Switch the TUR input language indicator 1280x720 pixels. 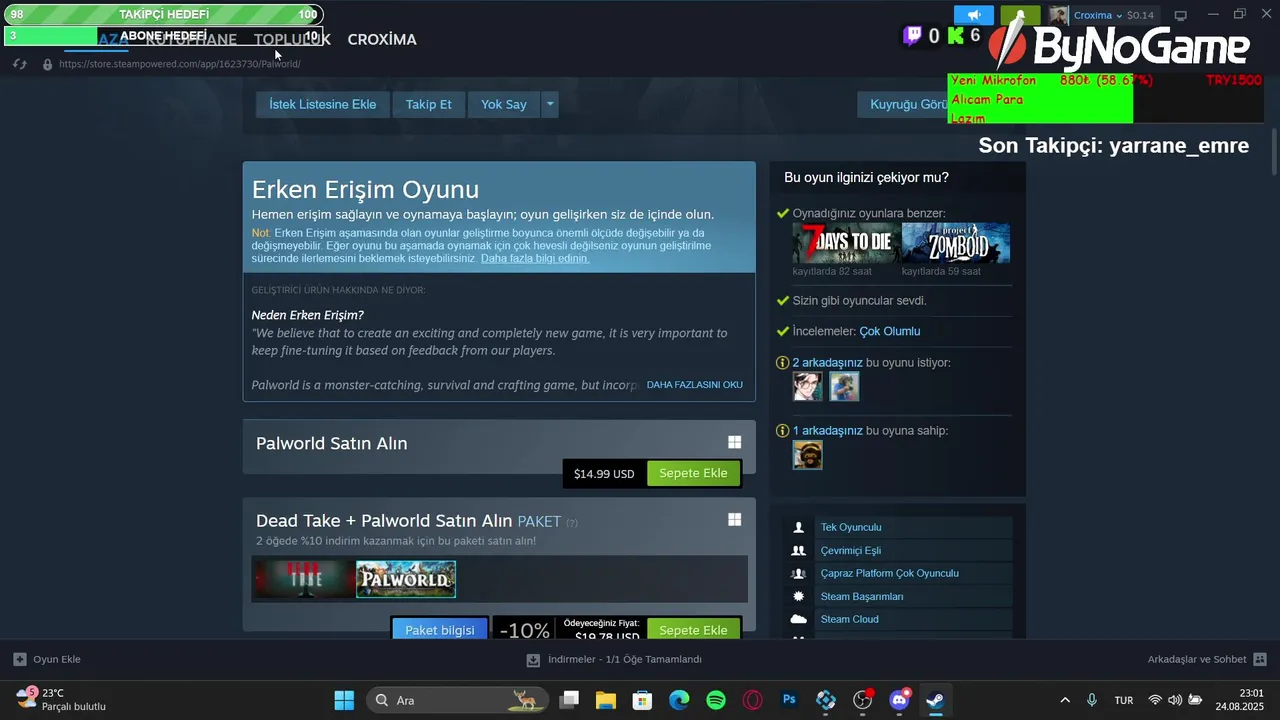coord(1124,700)
